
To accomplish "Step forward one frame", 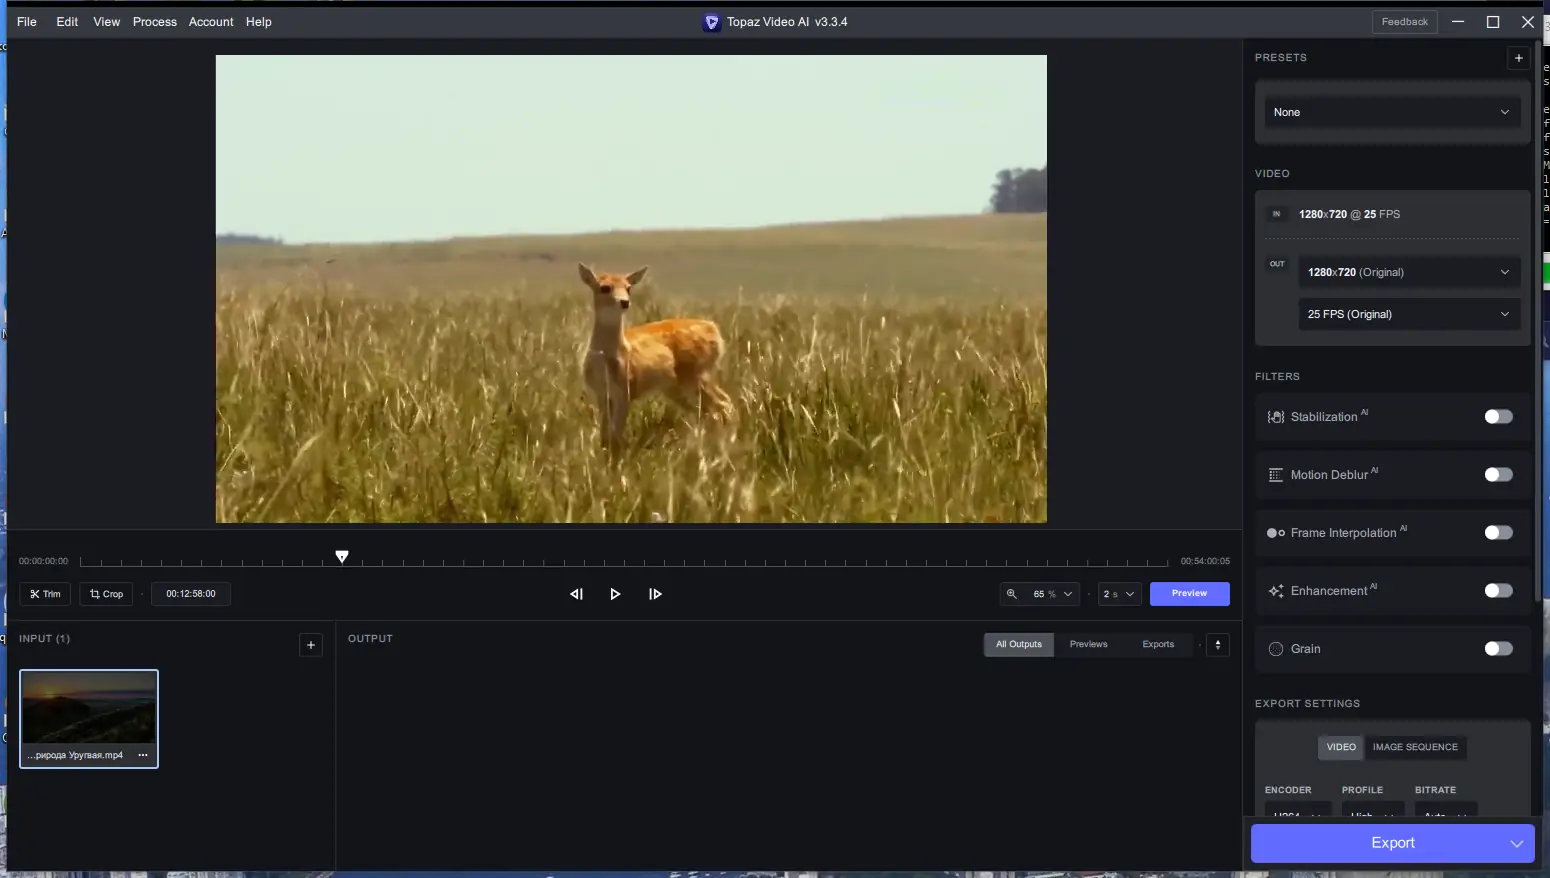I will (655, 594).
